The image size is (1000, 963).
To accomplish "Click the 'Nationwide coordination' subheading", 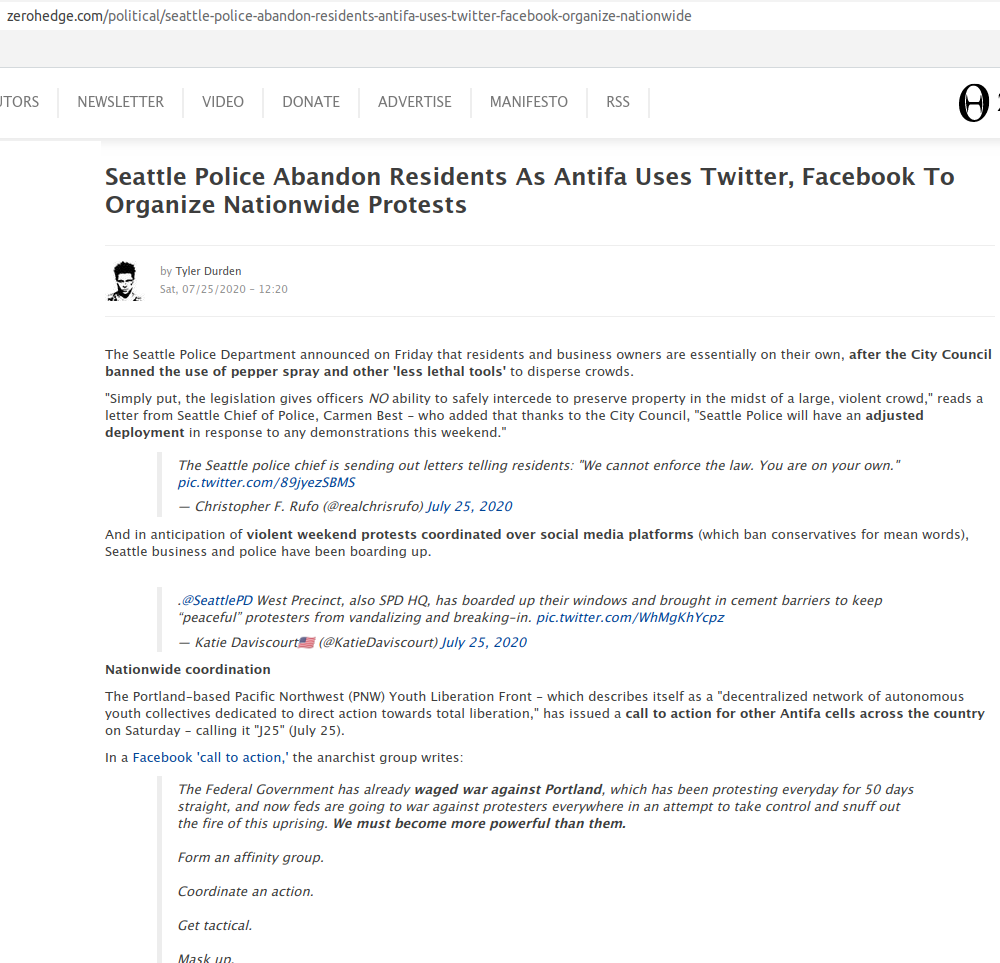I will 188,670.
